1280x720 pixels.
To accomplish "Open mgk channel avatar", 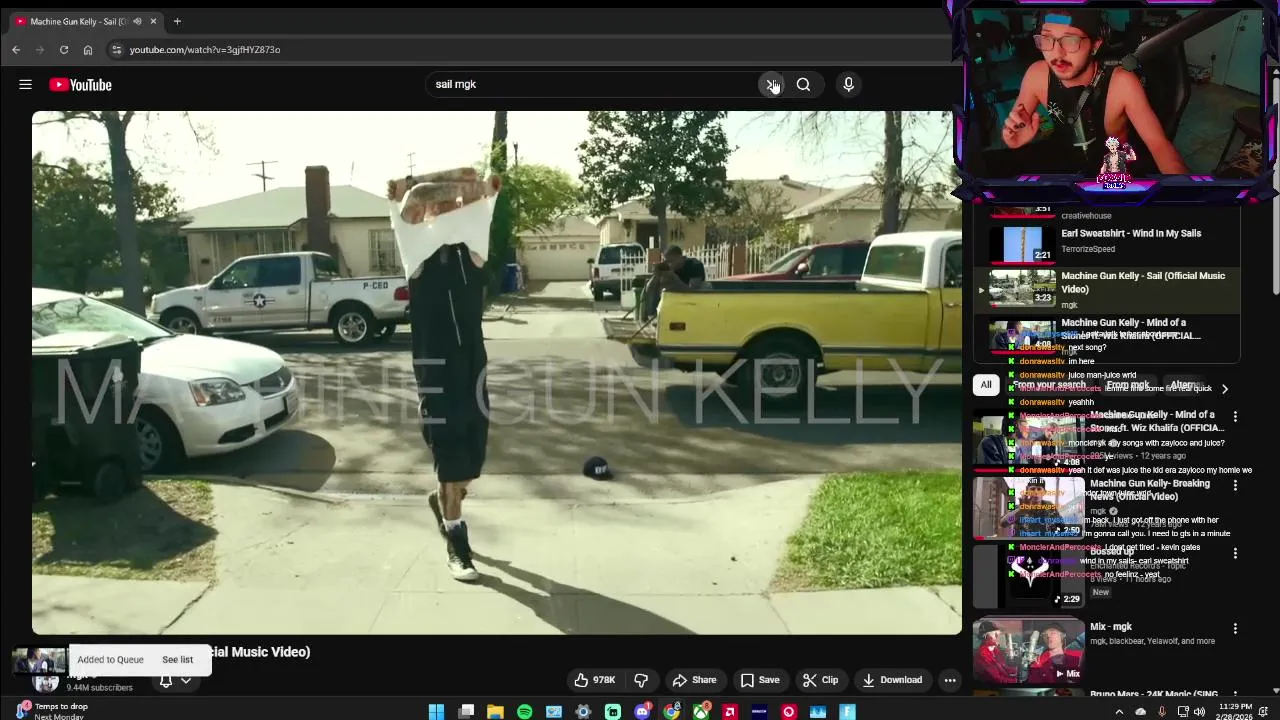I will (45, 682).
